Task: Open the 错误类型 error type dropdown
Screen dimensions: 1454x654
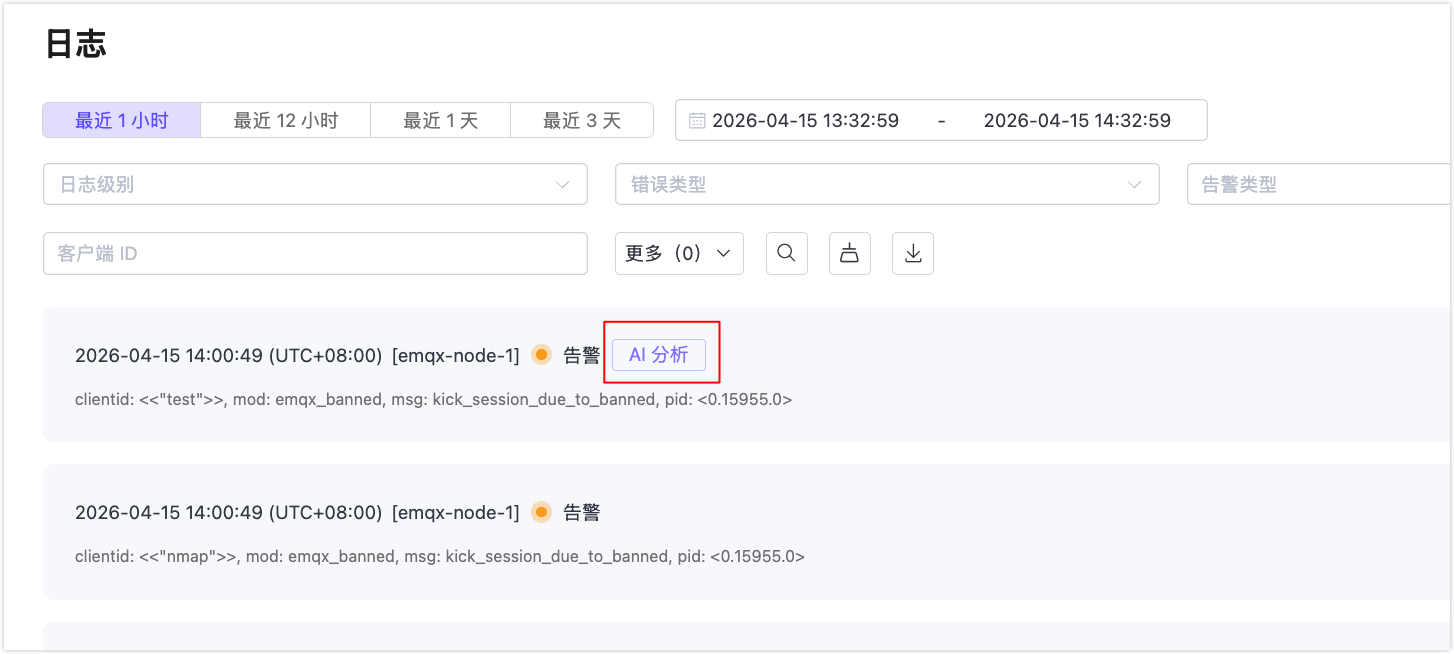Action: point(886,184)
